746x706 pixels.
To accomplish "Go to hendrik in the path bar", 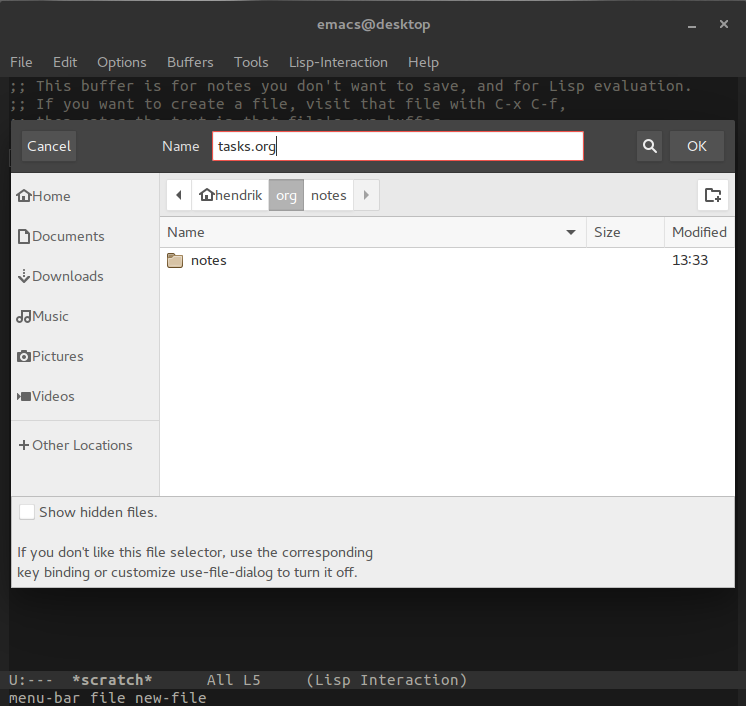I will (231, 195).
